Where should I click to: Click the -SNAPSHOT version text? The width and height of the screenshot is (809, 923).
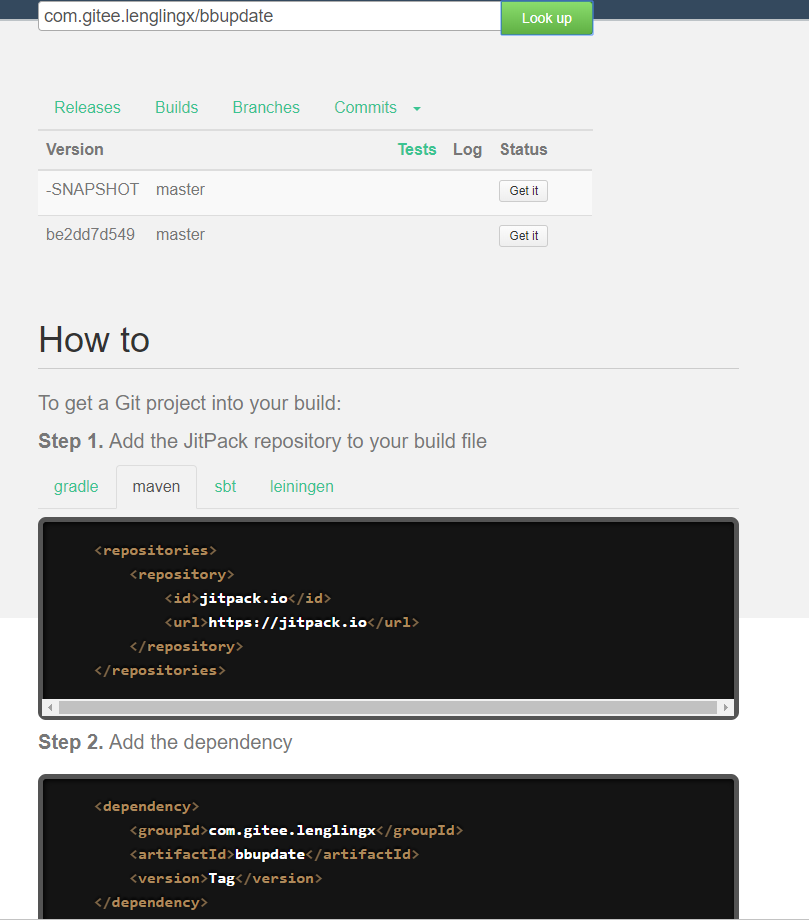92,190
